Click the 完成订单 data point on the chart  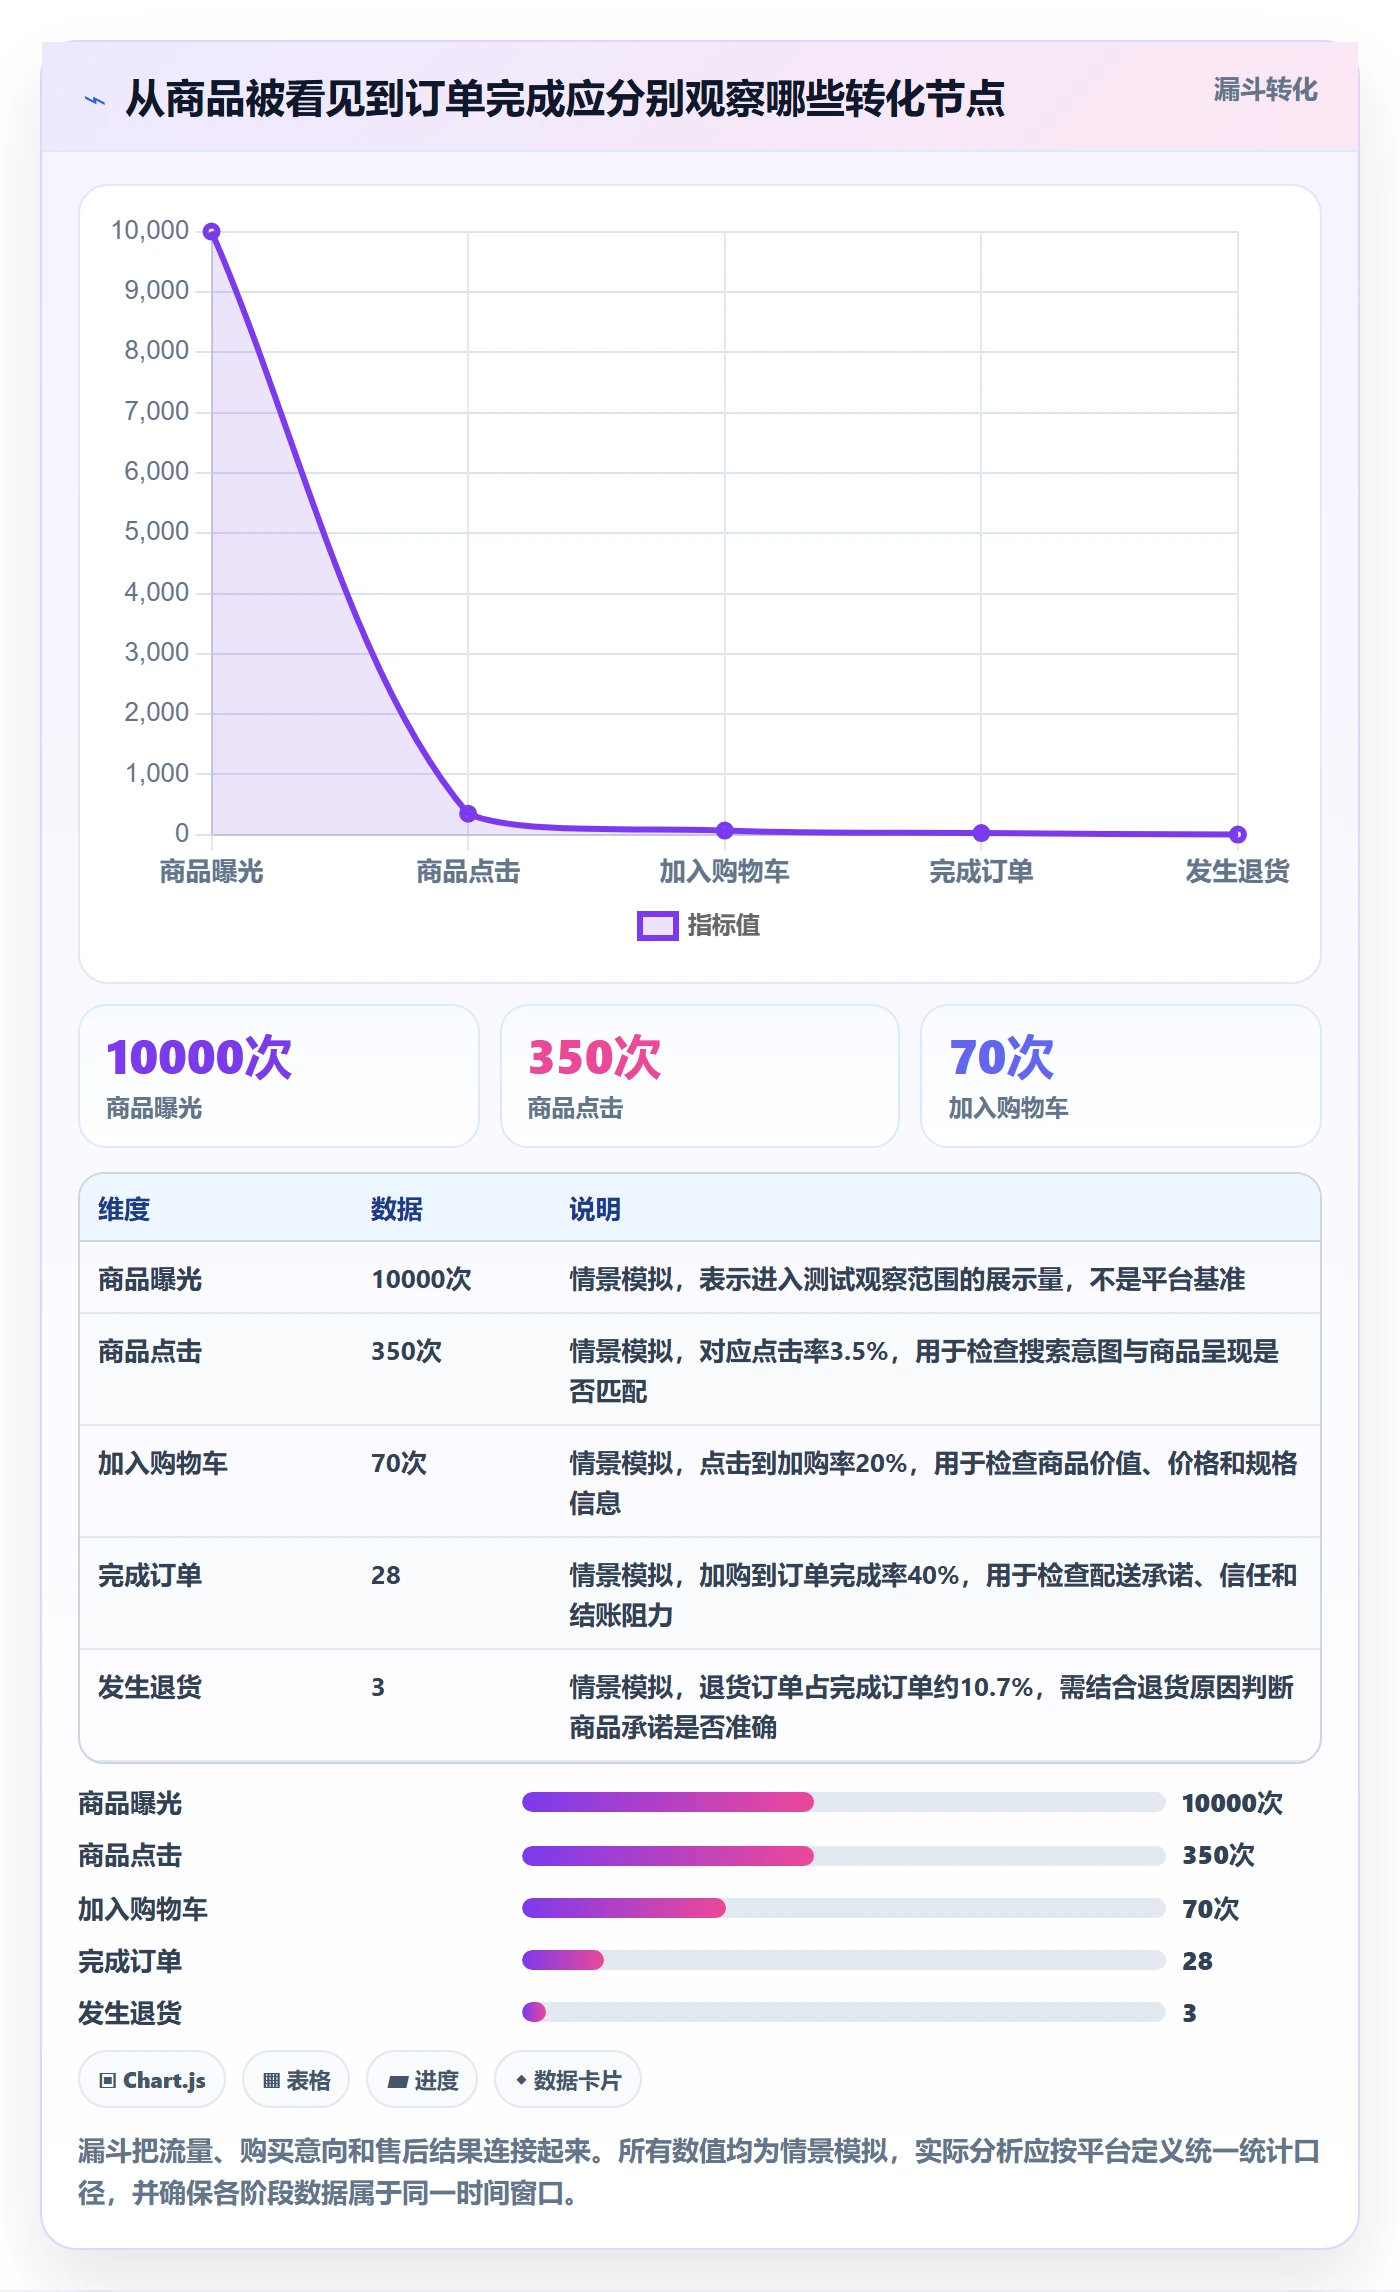[x=981, y=833]
